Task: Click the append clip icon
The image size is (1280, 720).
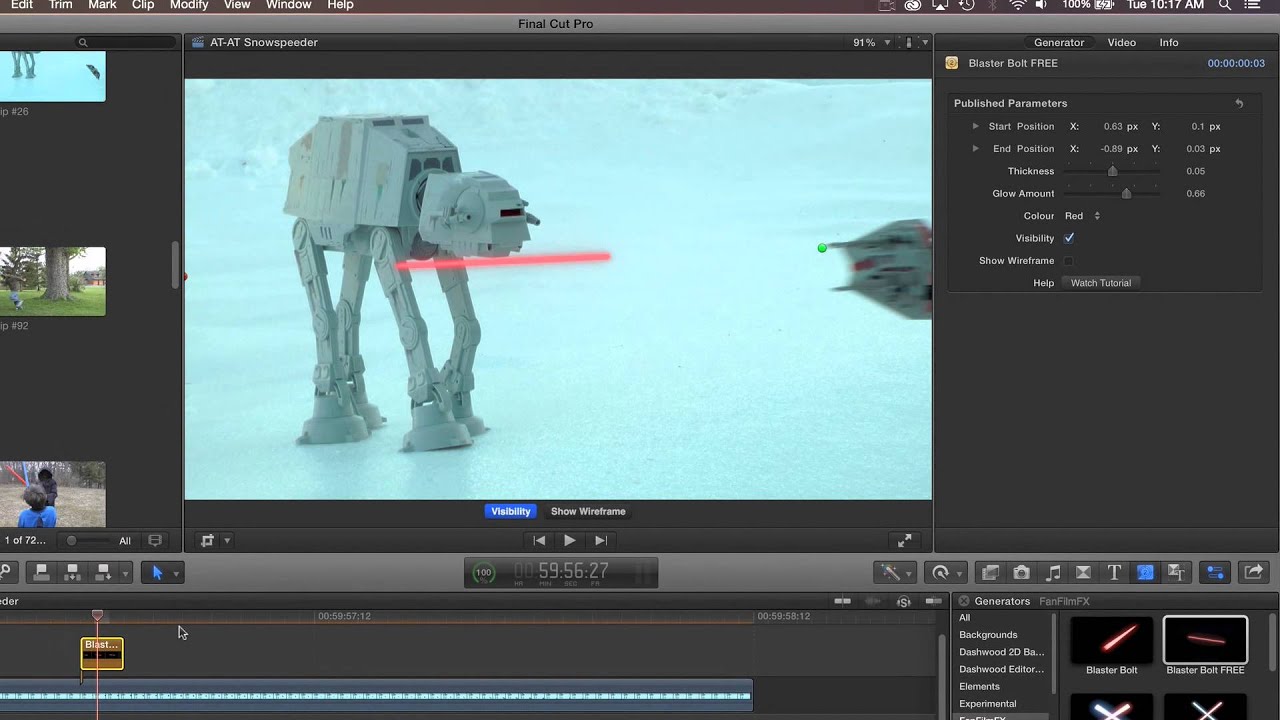Action: coord(103,572)
